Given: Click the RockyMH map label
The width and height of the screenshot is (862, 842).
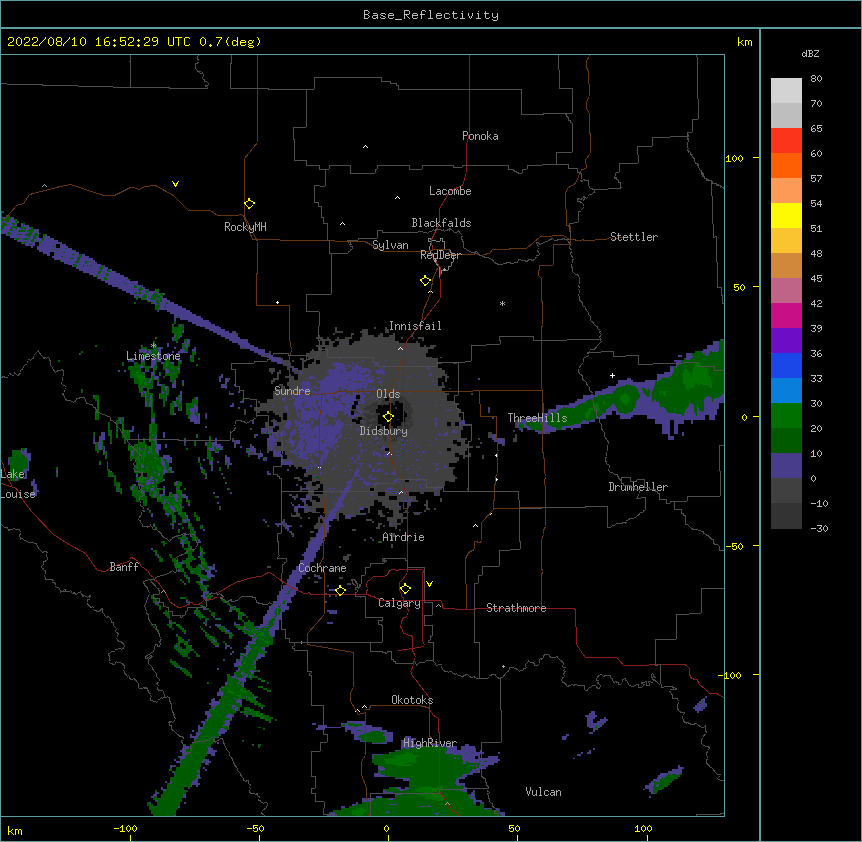Looking at the screenshot, I should (x=245, y=227).
